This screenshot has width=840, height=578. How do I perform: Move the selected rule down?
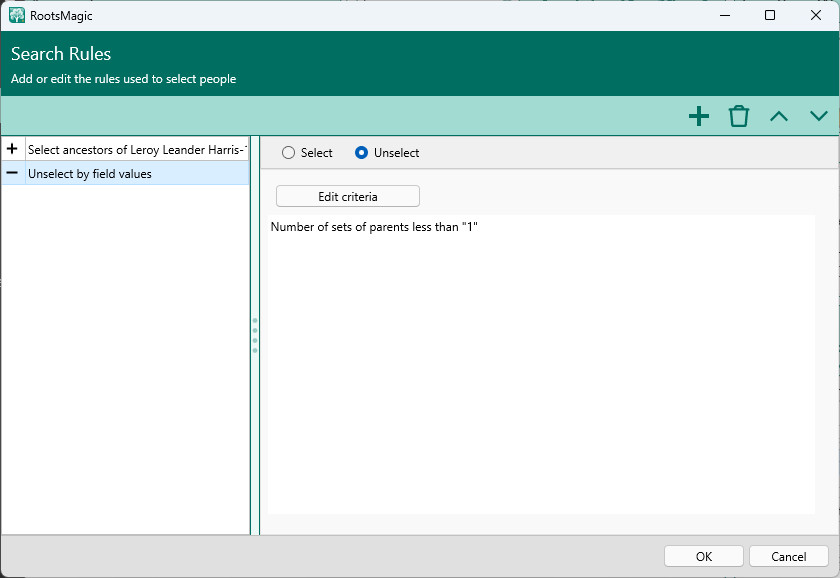point(819,116)
